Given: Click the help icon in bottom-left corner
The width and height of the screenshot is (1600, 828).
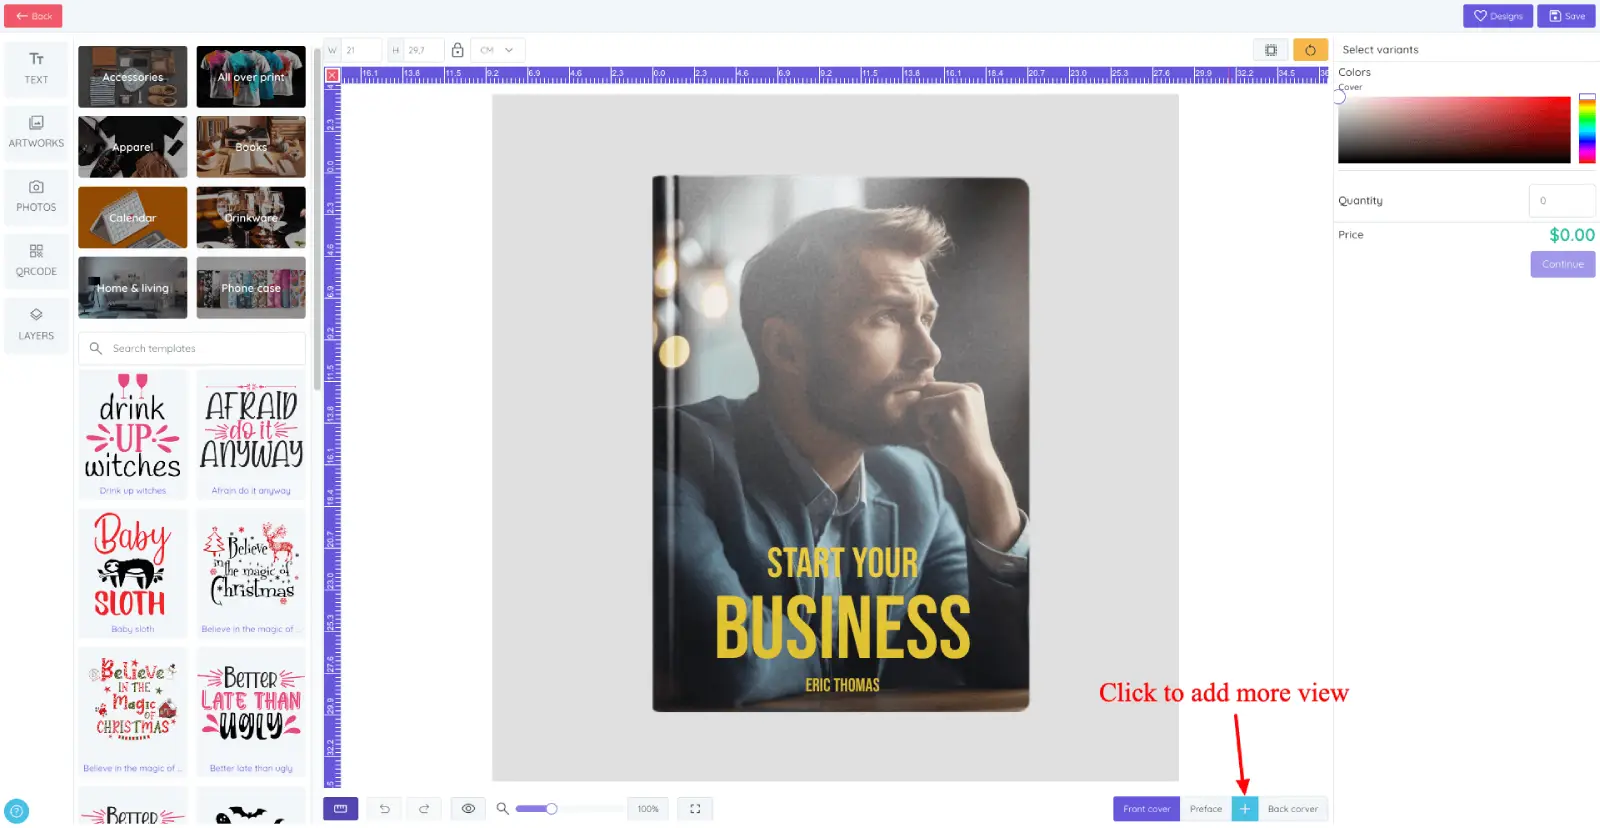Looking at the screenshot, I should coord(16,811).
